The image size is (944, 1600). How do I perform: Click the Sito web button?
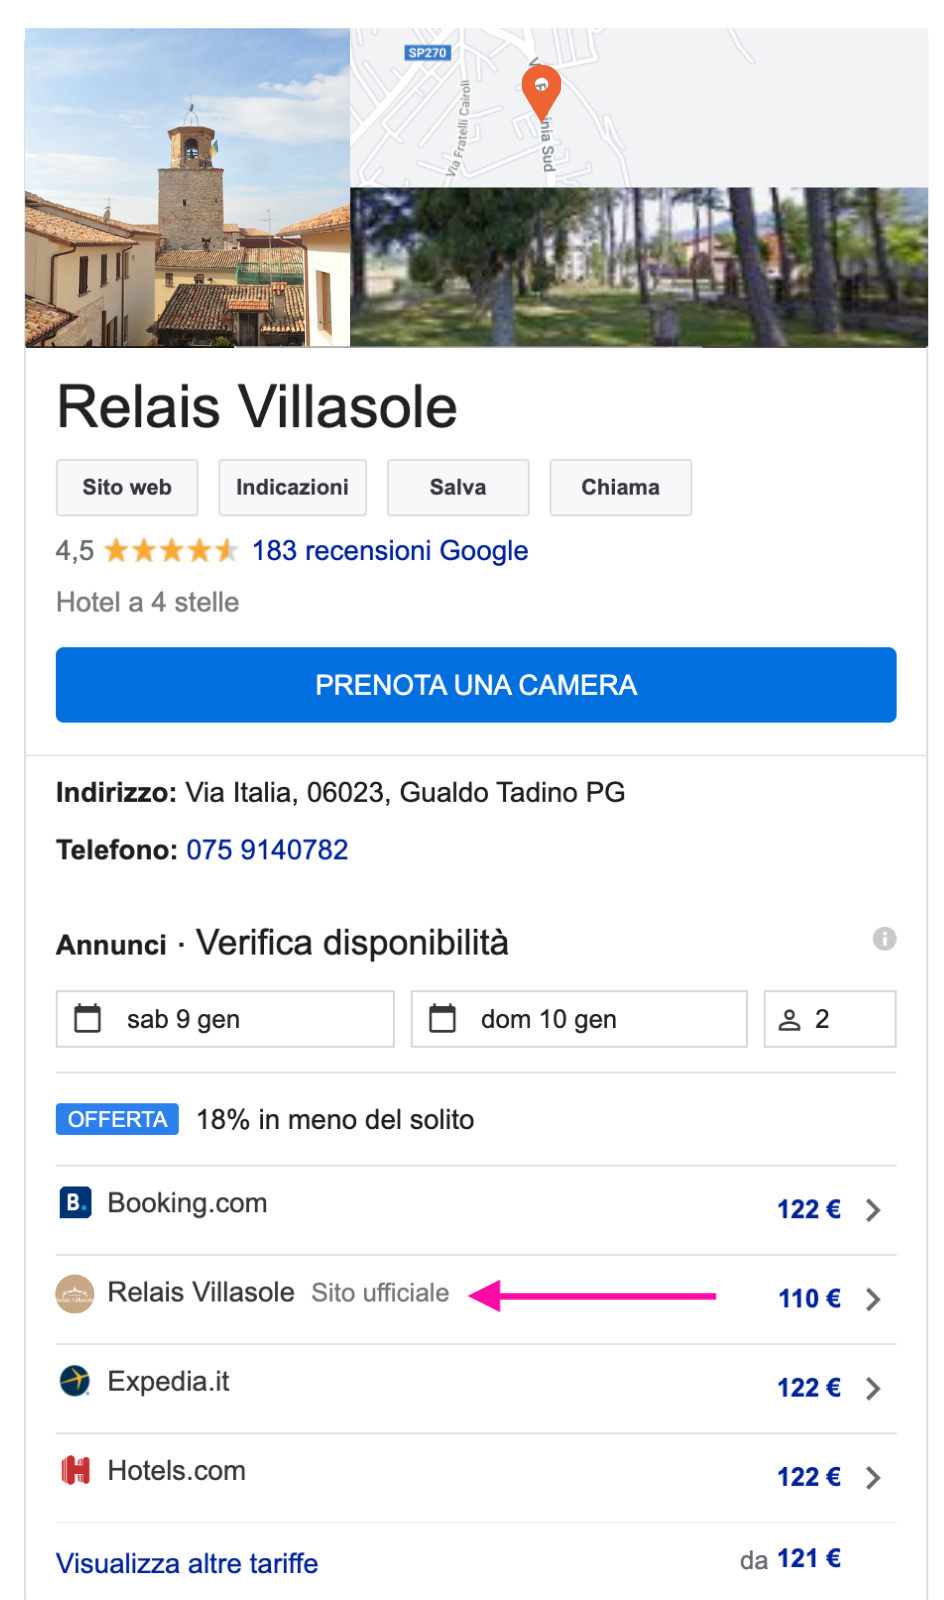click(127, 488)
